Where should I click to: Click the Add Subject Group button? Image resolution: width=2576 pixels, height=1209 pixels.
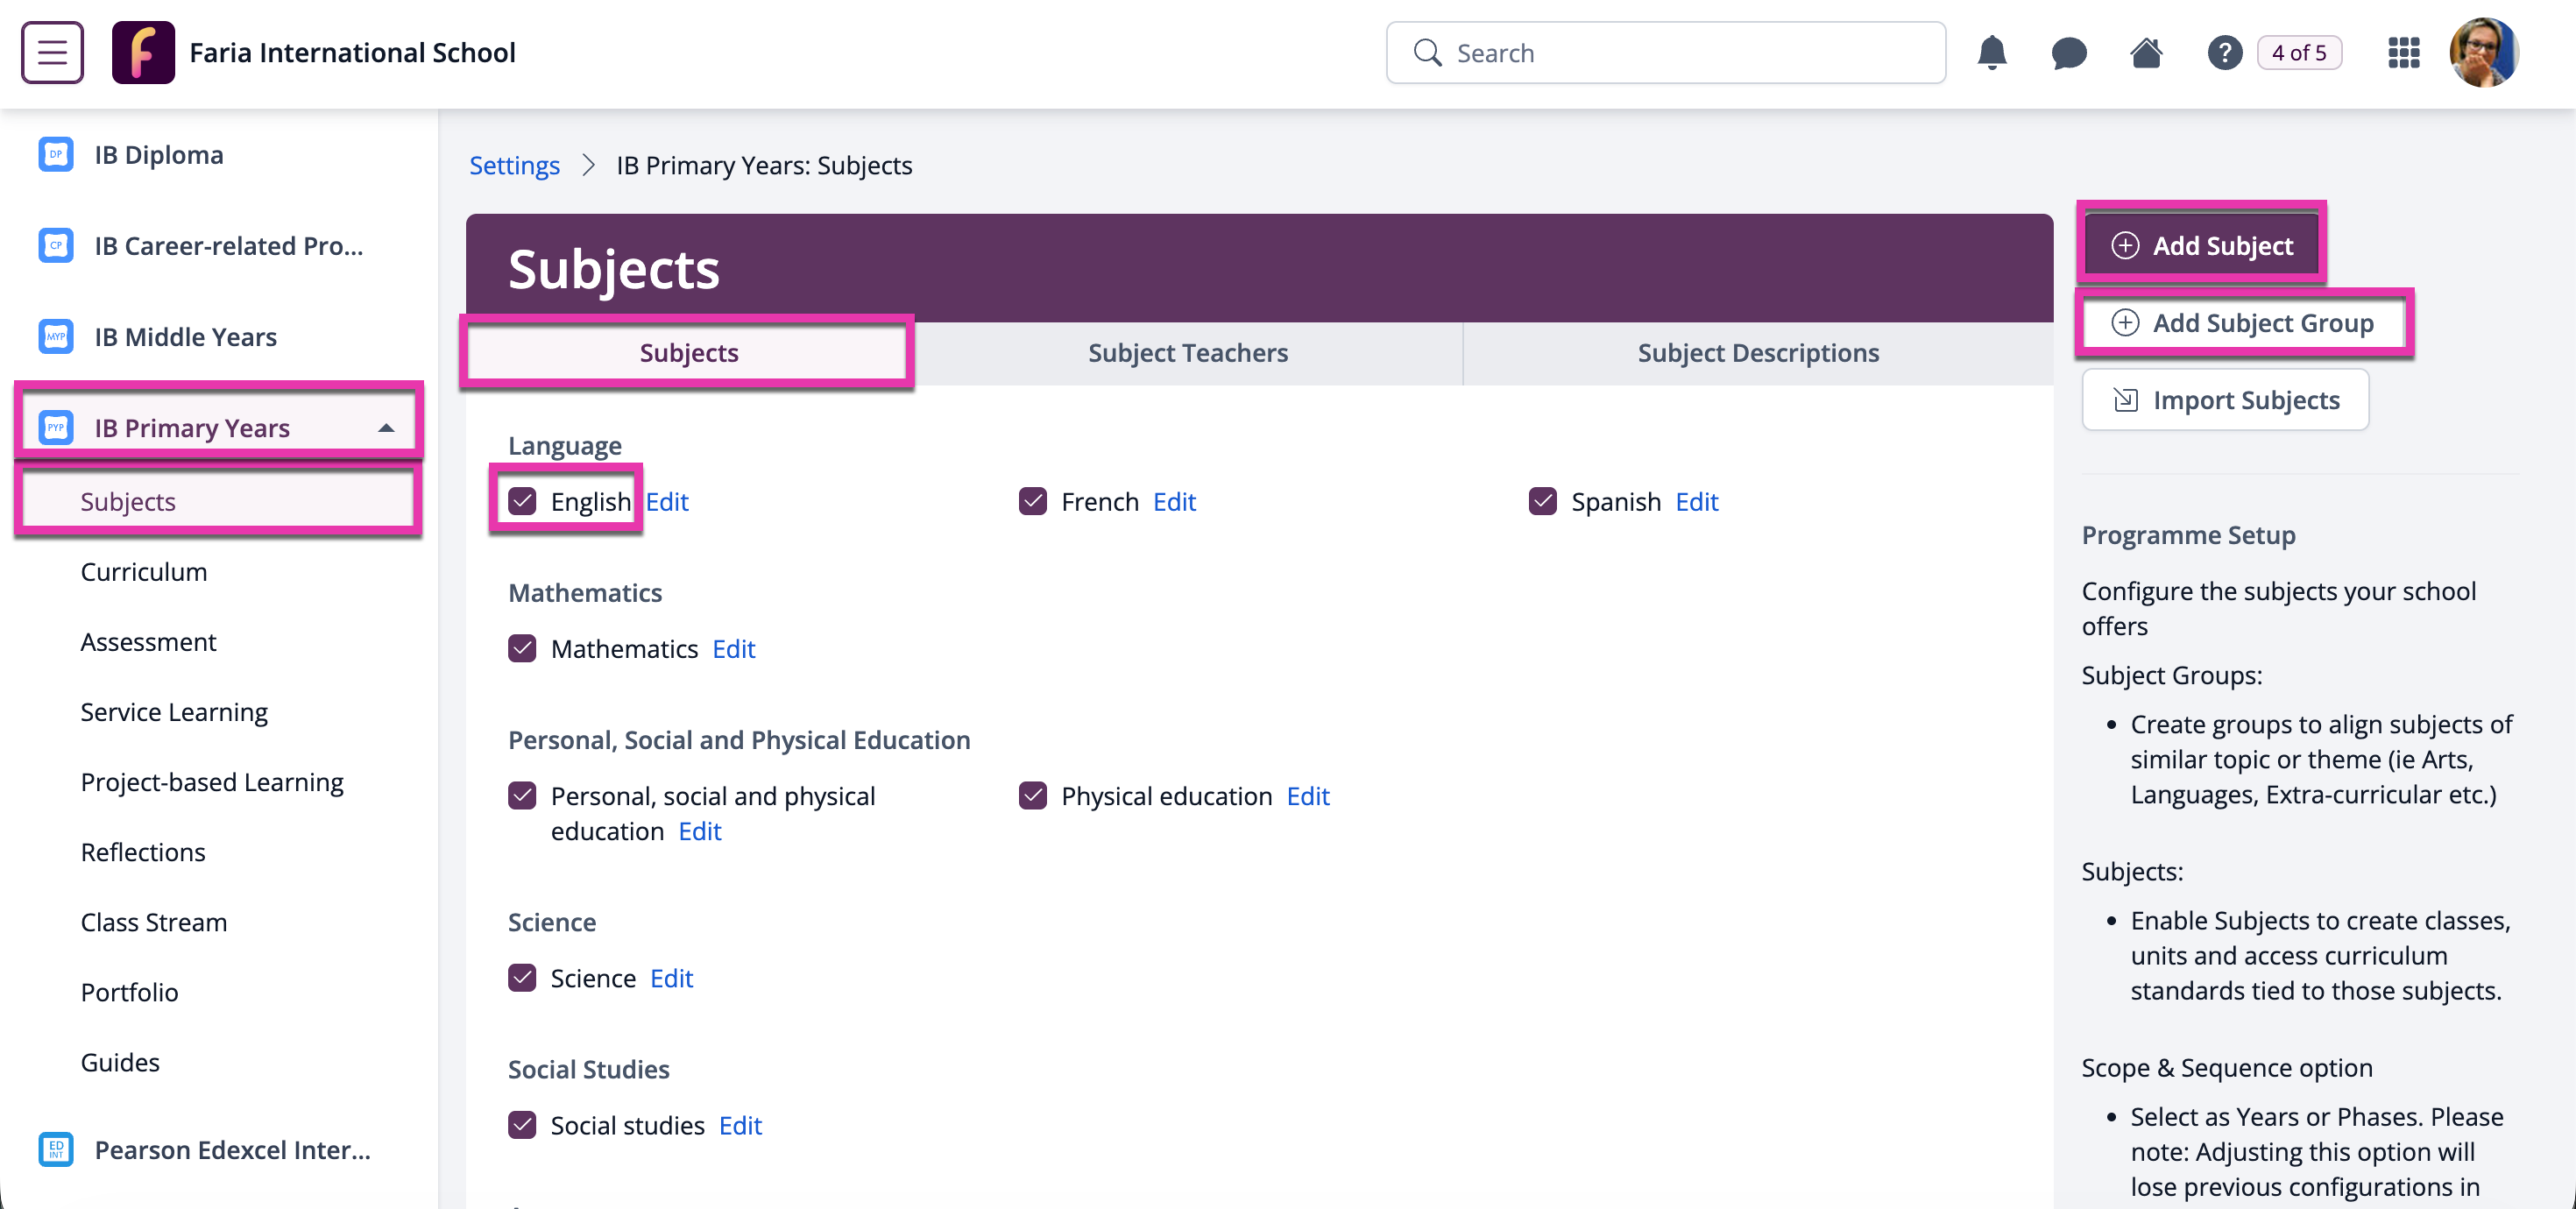pyautogui.click(x=2244, y=323)
